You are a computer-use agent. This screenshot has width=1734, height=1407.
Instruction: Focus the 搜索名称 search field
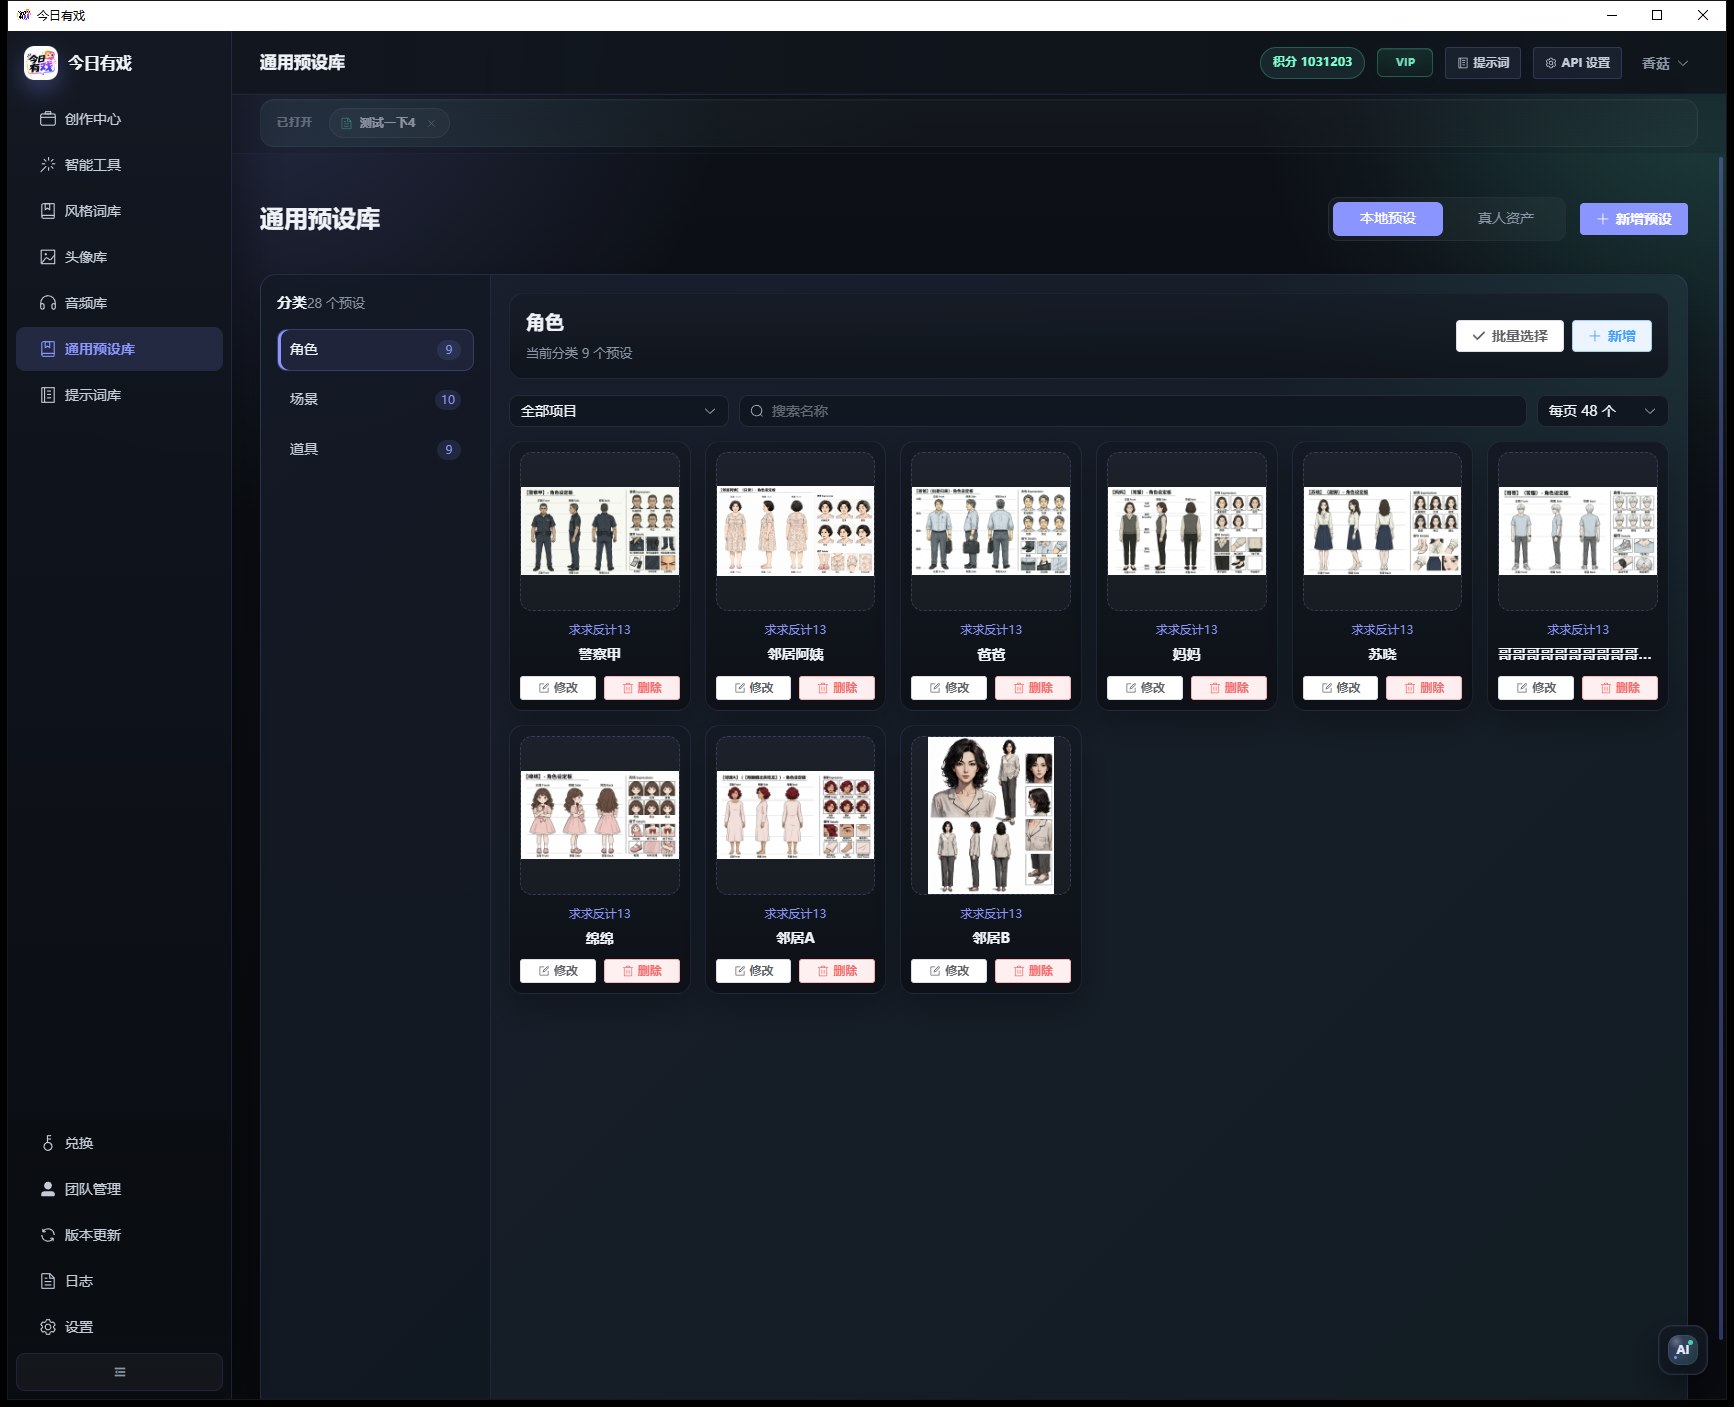point(1132,411)
